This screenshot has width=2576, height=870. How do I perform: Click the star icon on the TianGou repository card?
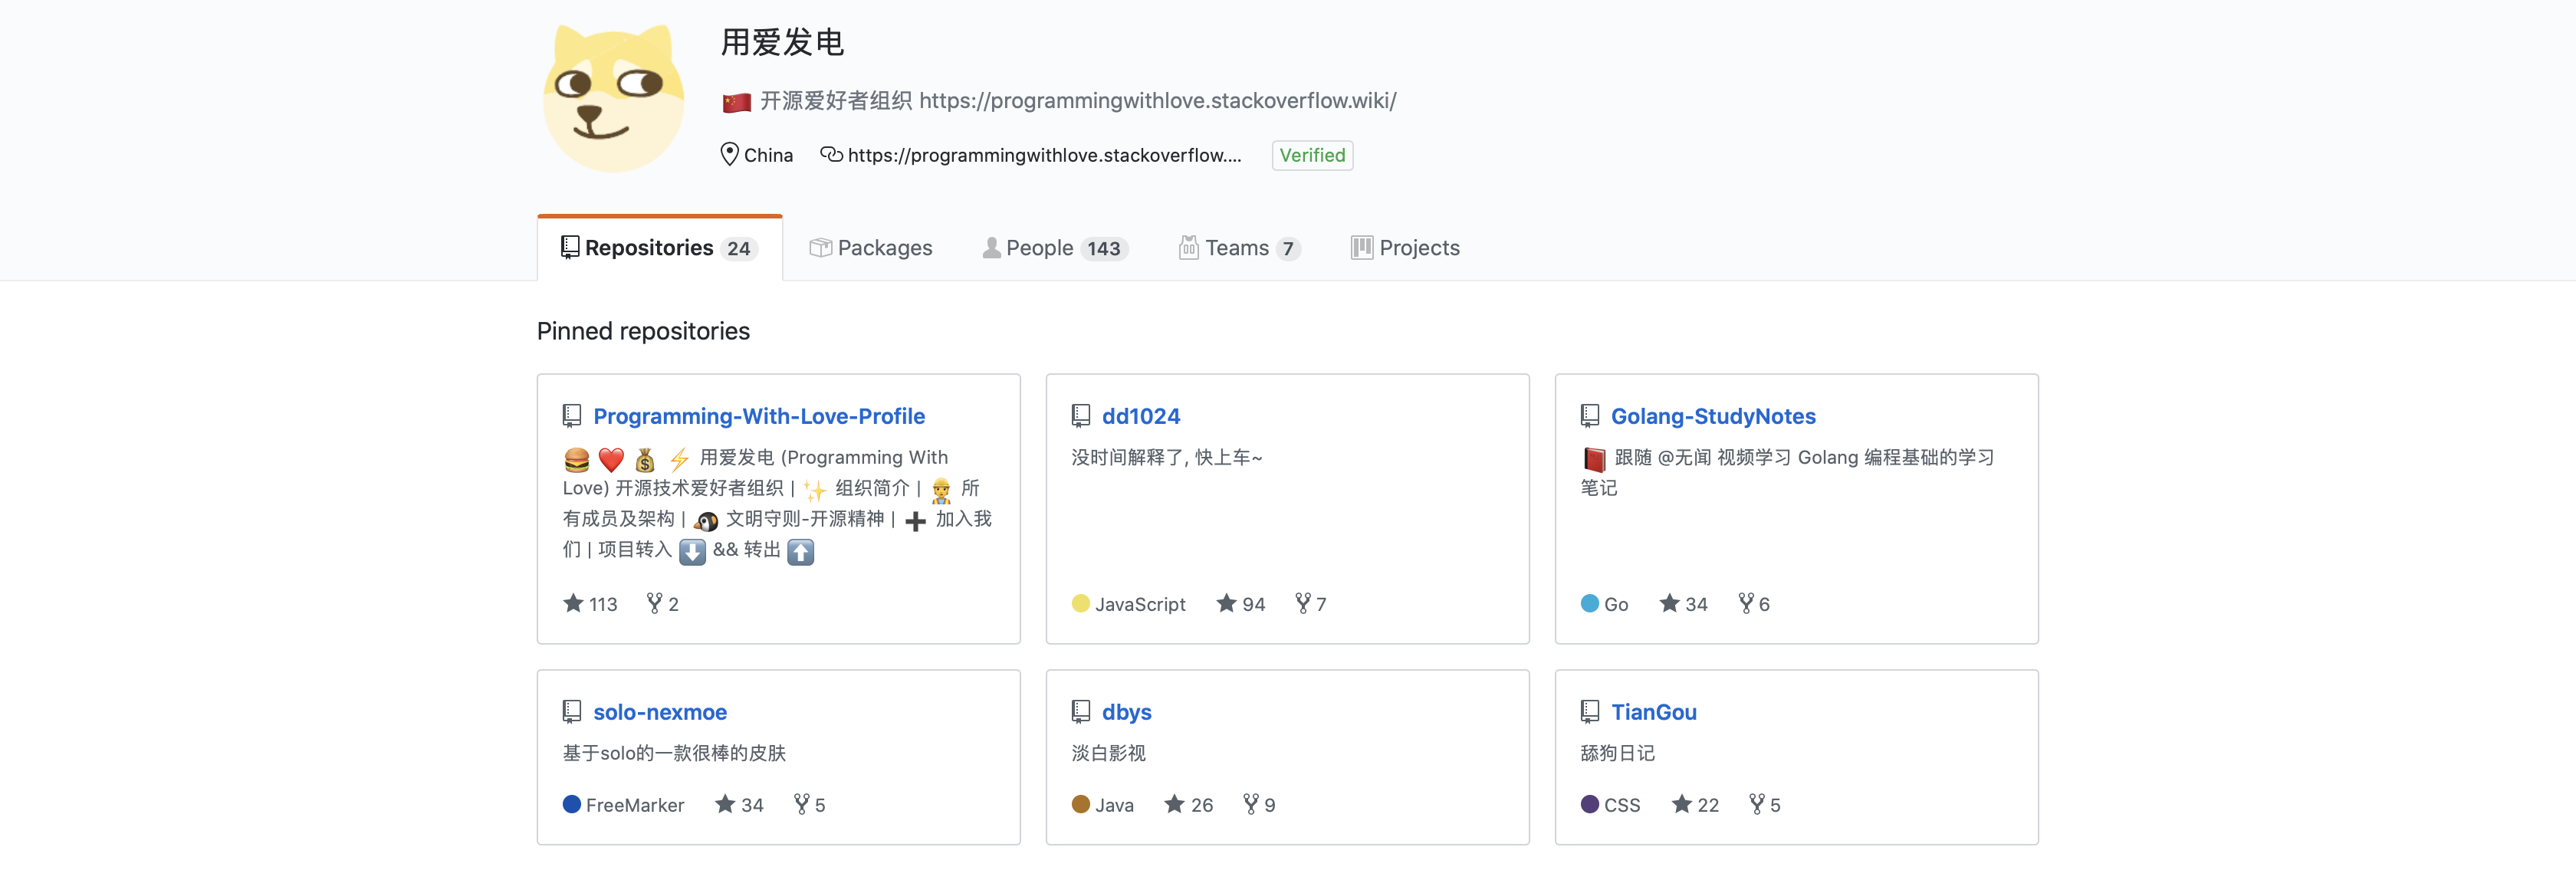1684,804
